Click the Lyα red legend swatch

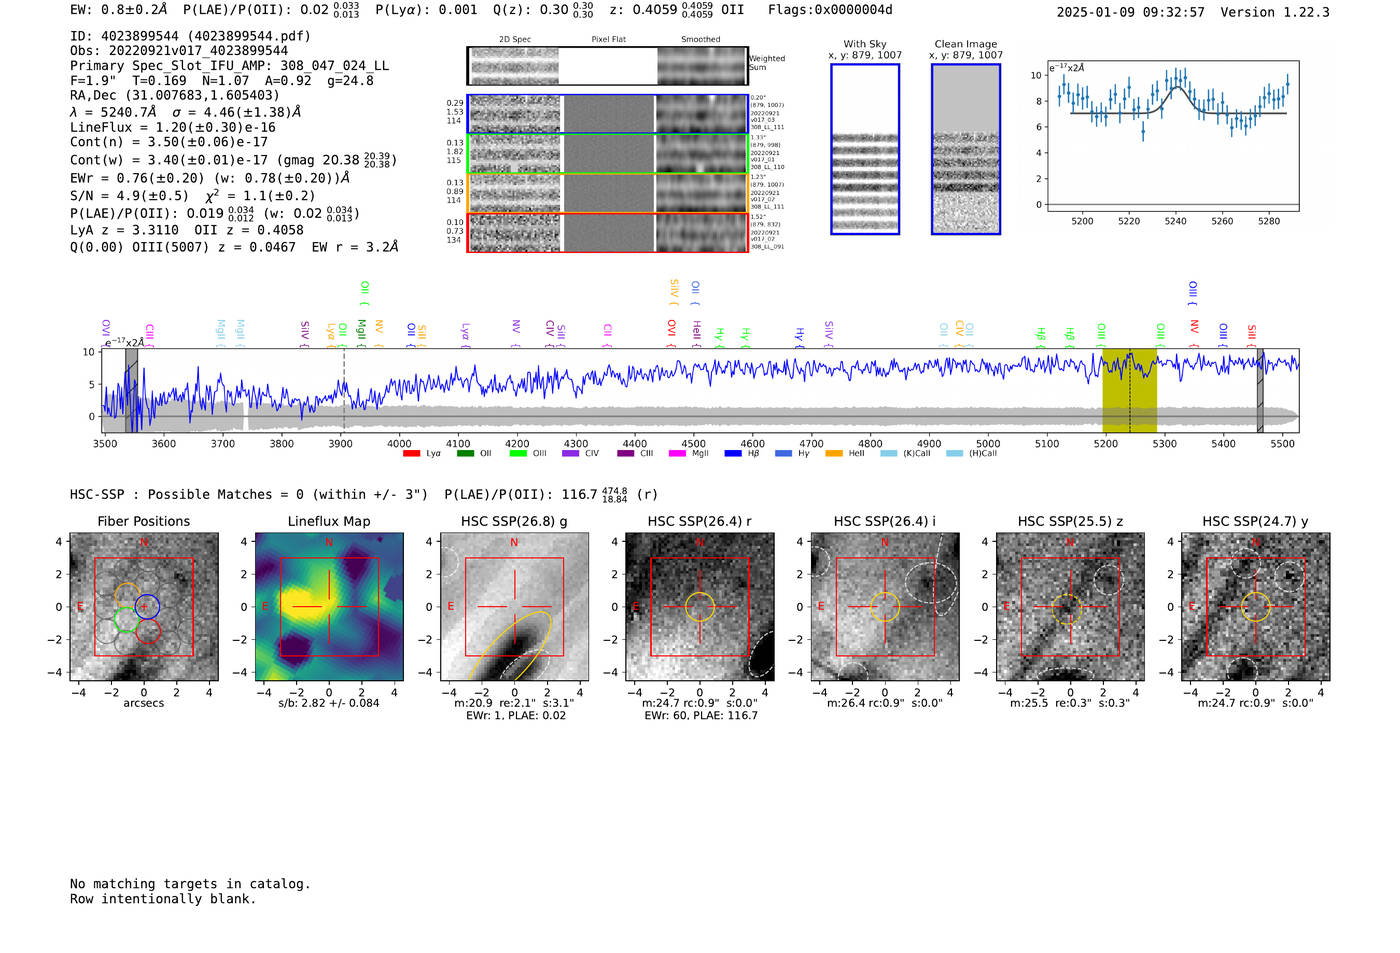point(411,453)
